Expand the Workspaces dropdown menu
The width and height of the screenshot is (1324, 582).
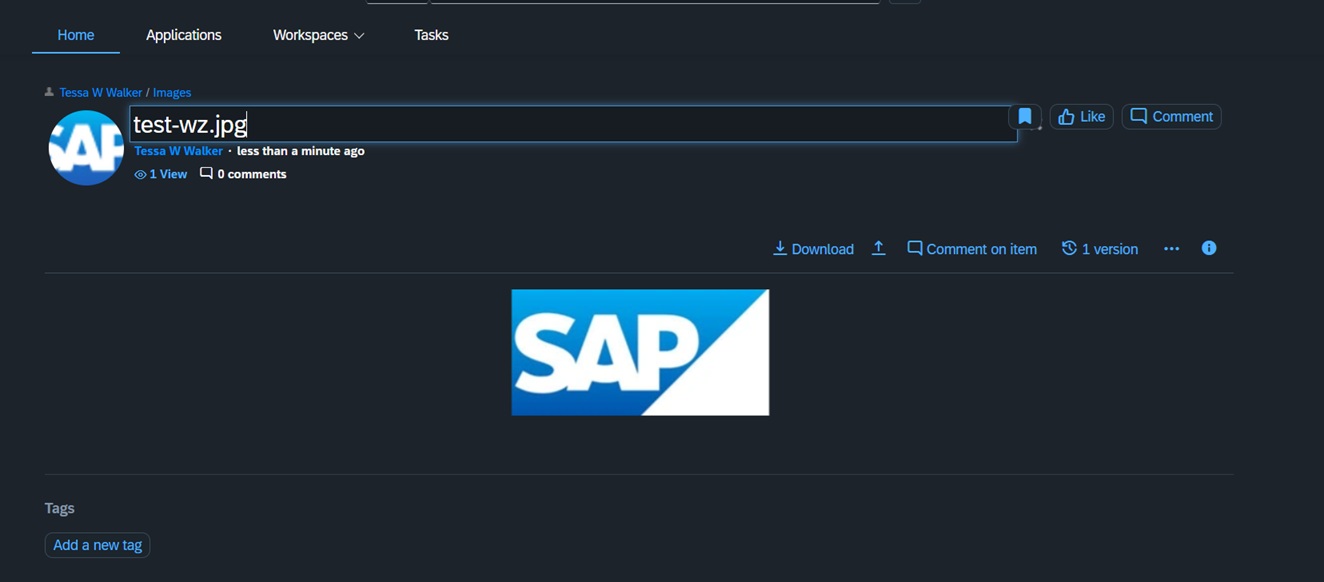pyautogui.click(x=318, y=35)
